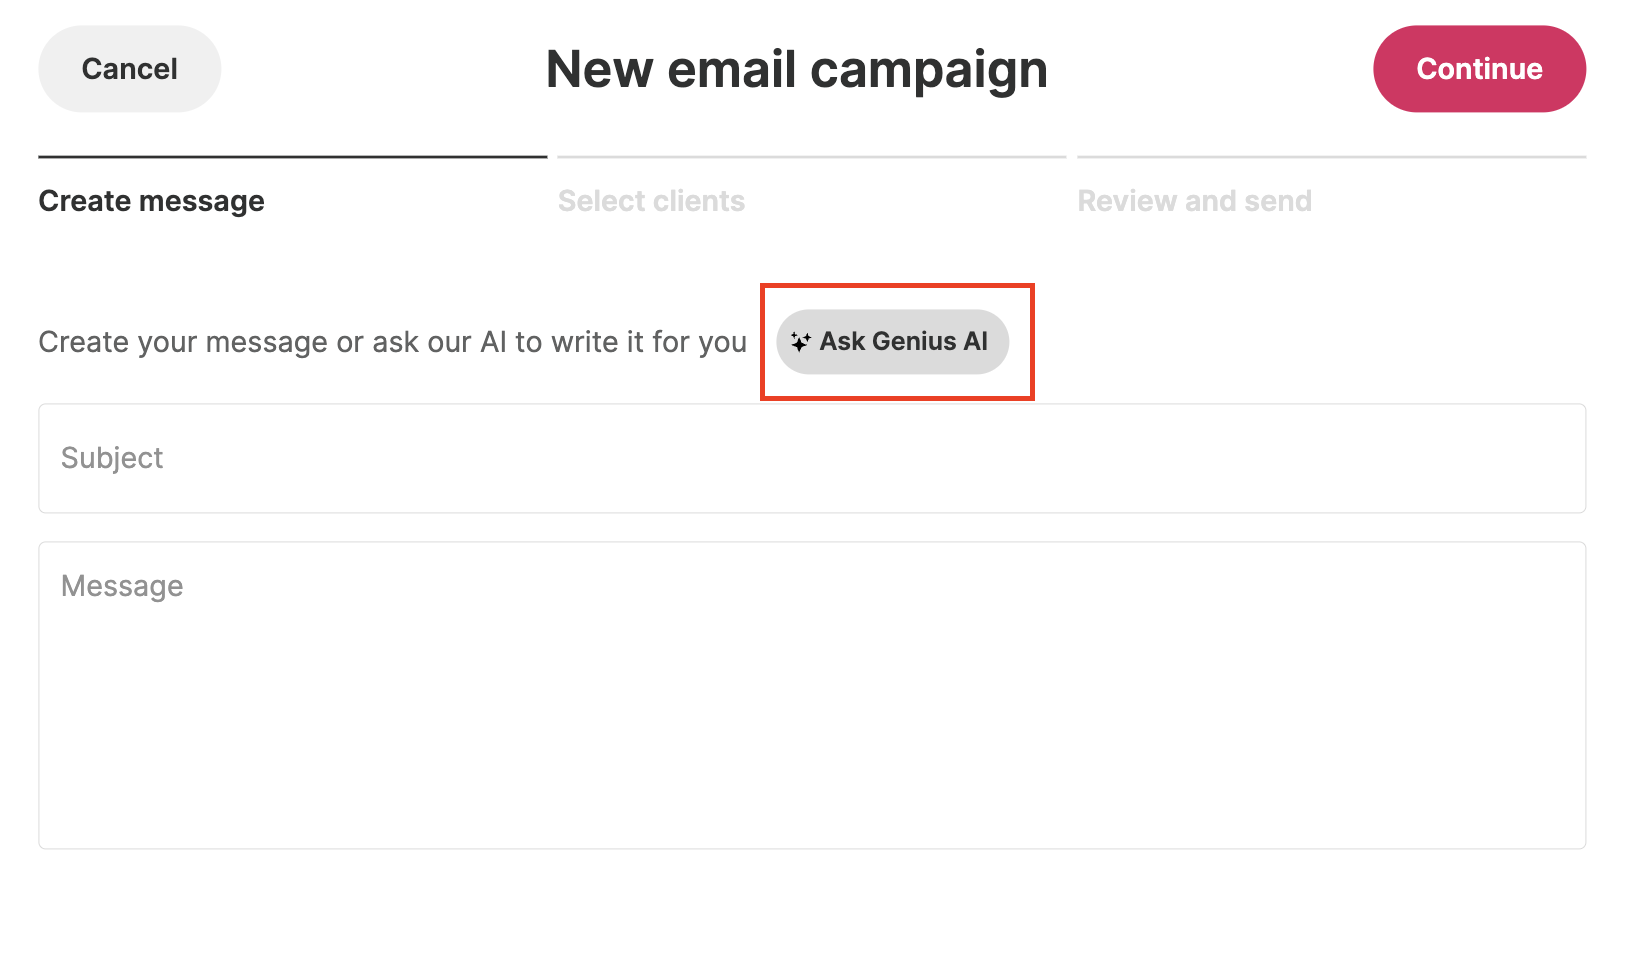This screenshot has width=1630, height=970.
Task: Click the progress line above Review and send
Action: (x=1331, y=157)
